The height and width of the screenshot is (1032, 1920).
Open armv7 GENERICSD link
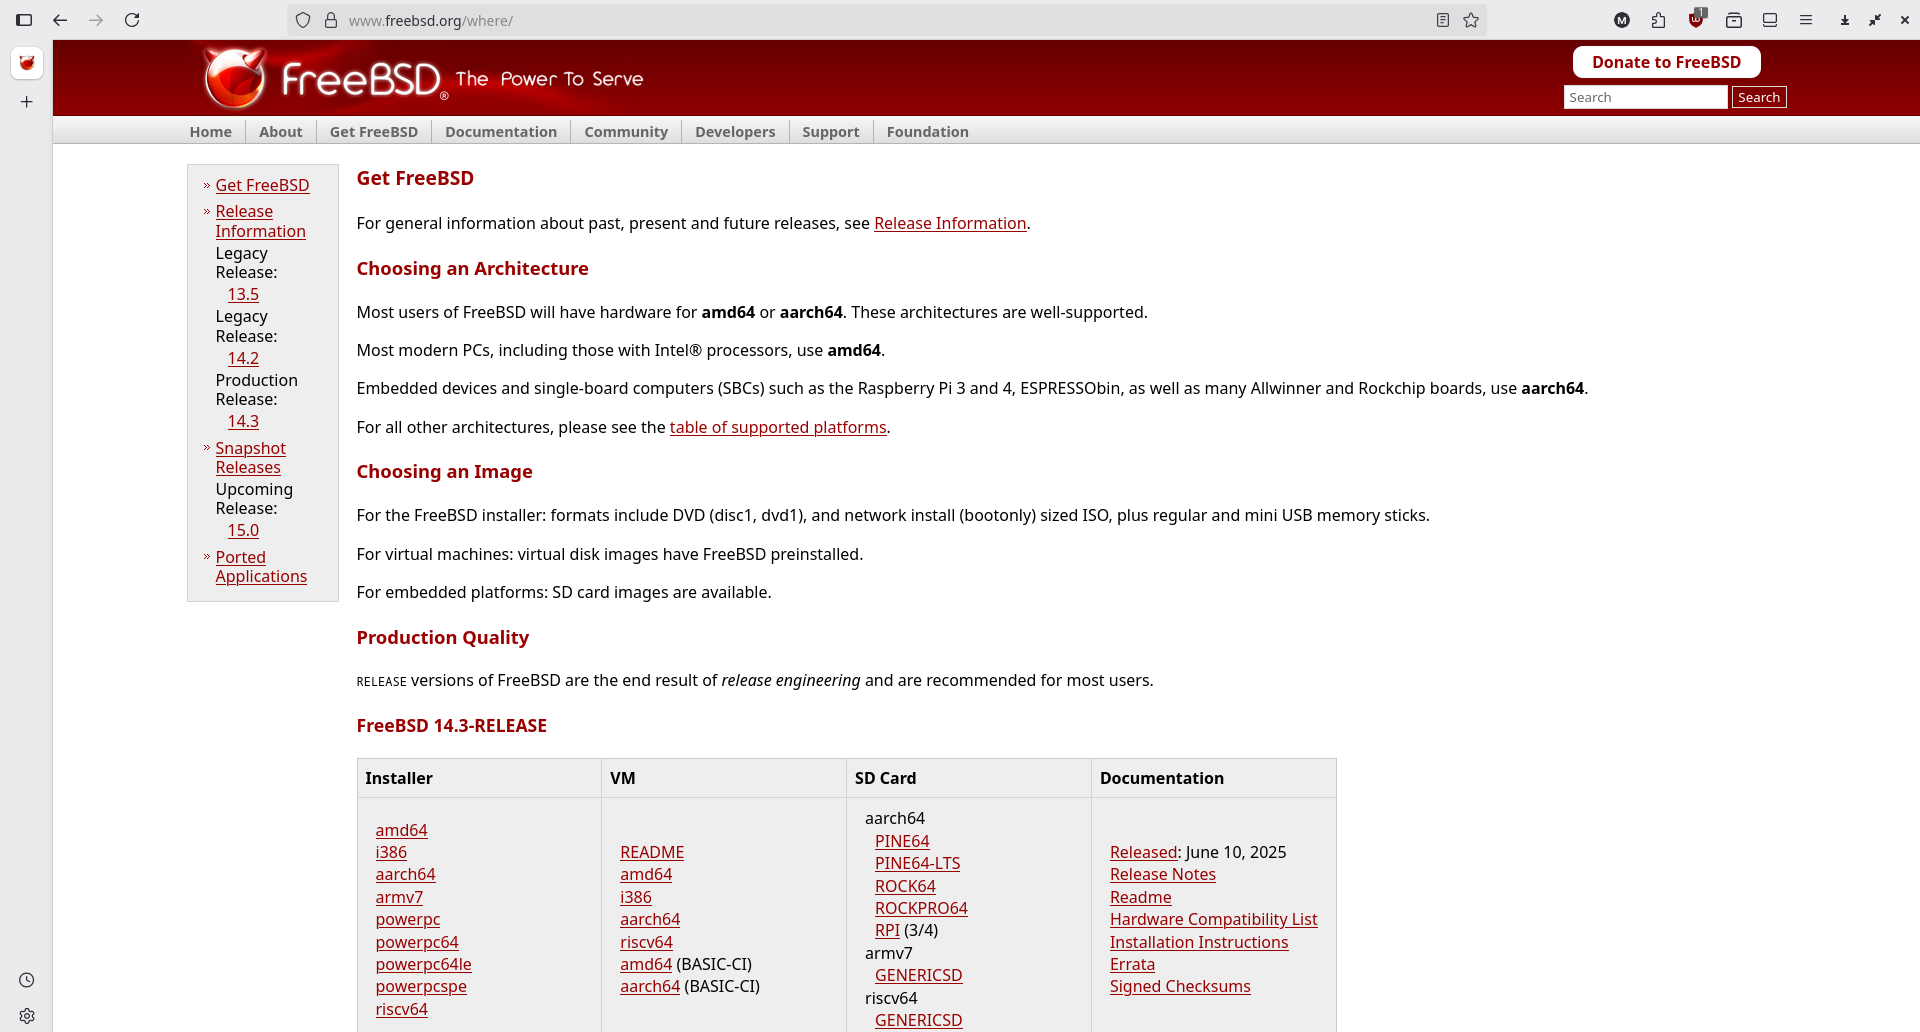(x=918, y=975)
